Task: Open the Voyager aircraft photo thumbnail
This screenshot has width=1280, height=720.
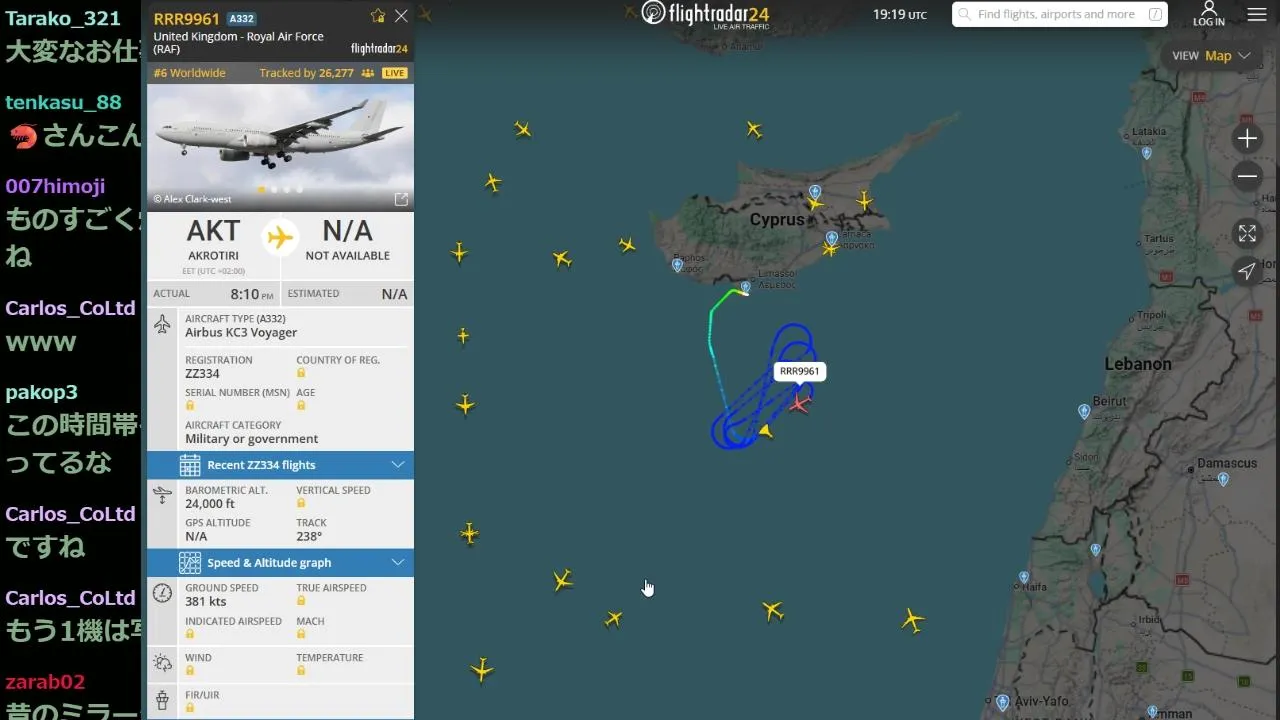Action: tap(280, 146)
